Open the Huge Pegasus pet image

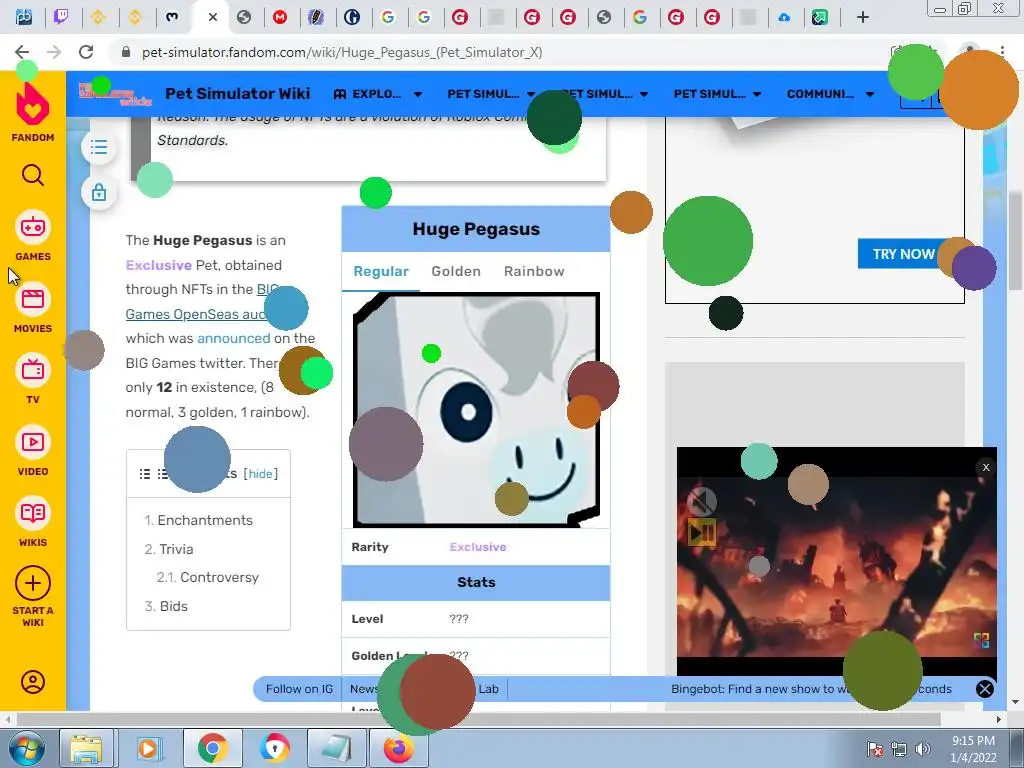click(x=476, y=409)
